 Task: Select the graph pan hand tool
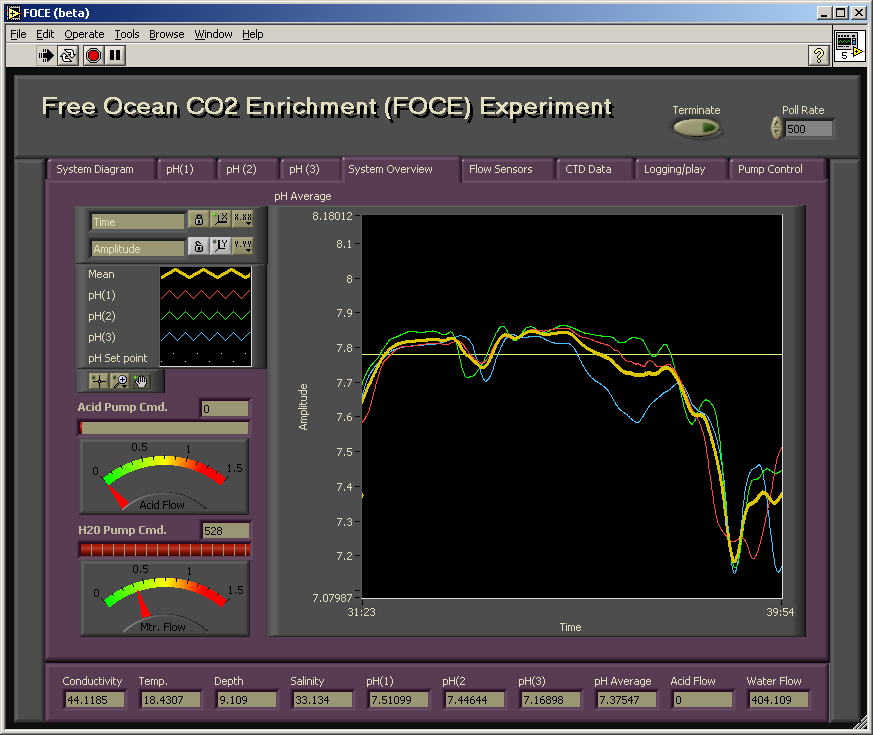(x=141, y=381)
